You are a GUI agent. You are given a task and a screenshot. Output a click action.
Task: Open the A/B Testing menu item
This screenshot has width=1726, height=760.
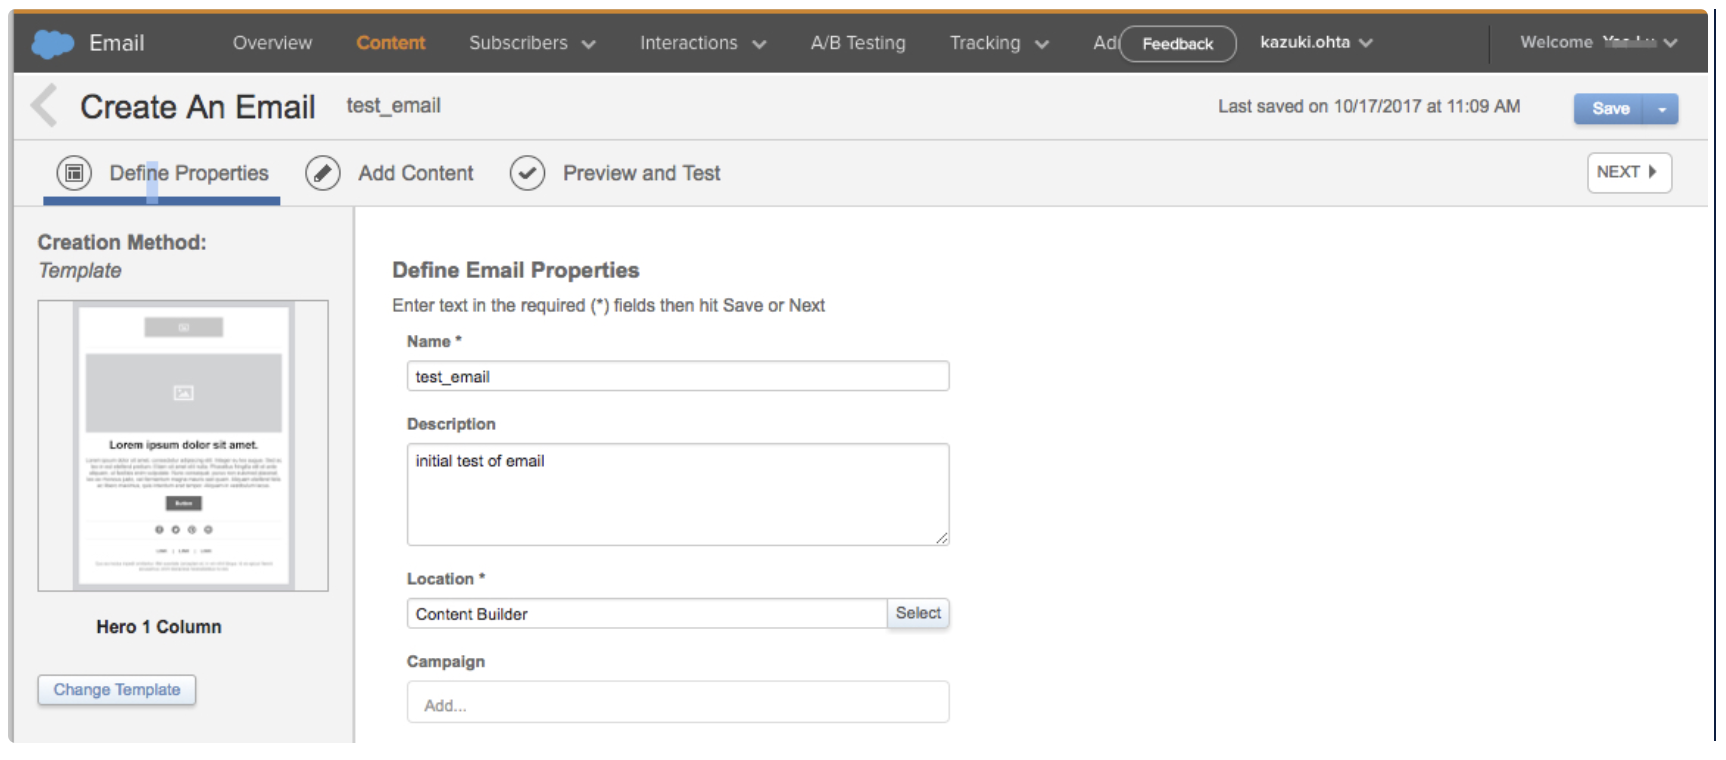point(857,43)
